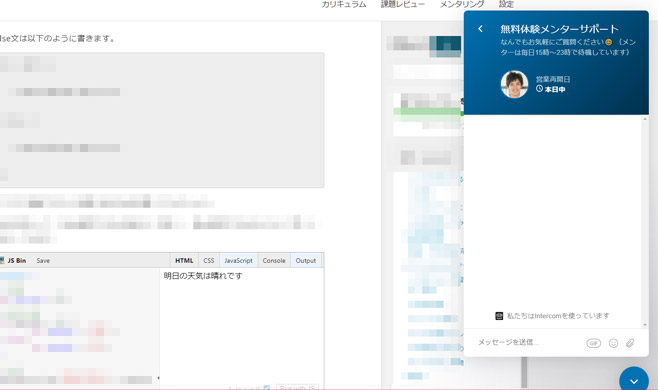Screen dimensions: 658x390
Task: Open the emoji picker in chat
Action: click(614, 343)
